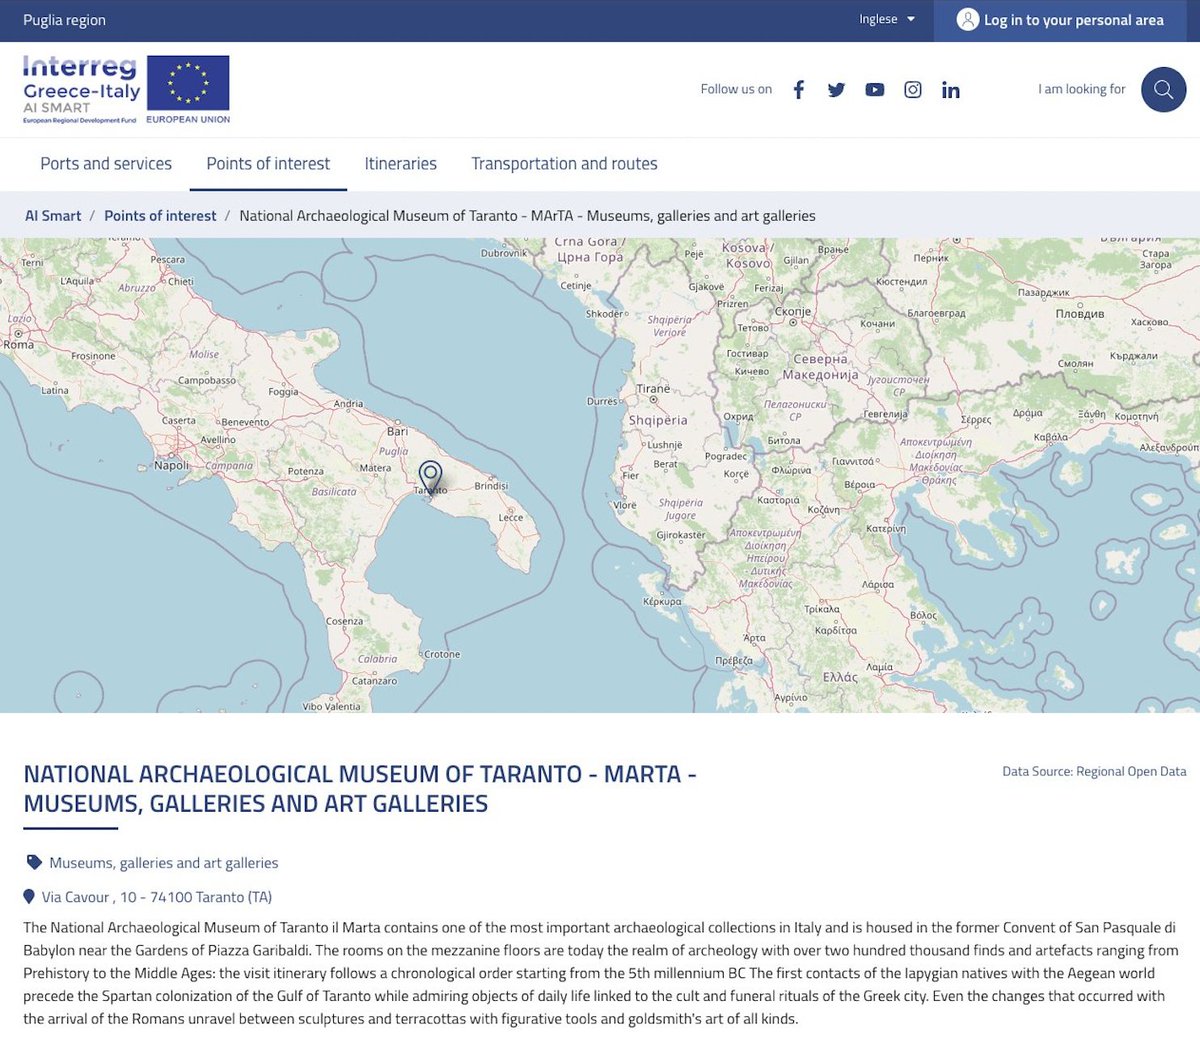Click the magnifying glass search button

click(x=1163, y=89)
